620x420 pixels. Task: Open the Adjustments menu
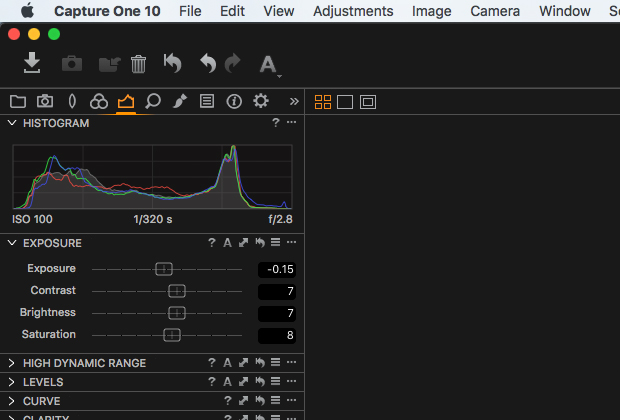[x=353, y=11]
